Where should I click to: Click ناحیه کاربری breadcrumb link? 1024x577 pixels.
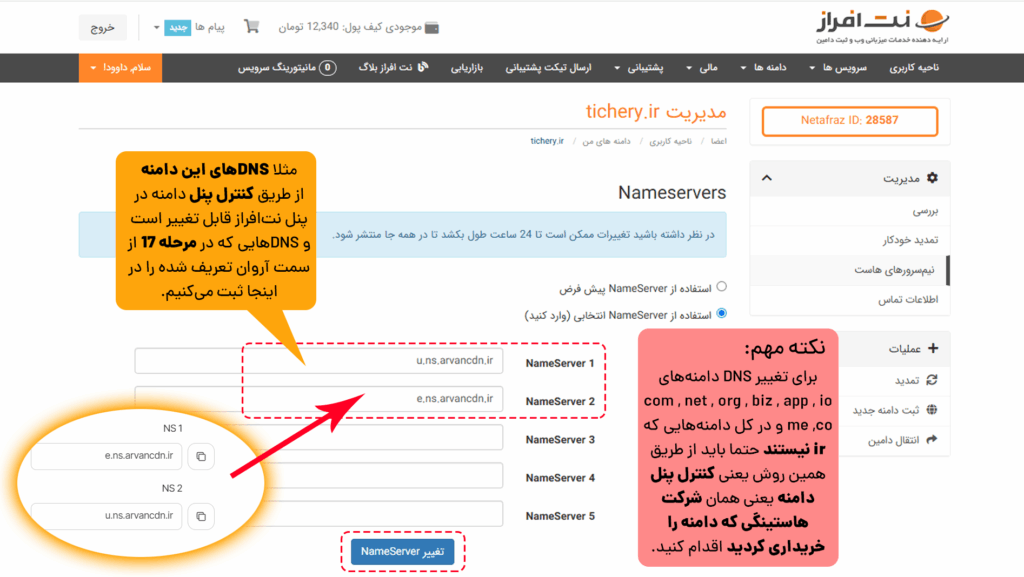(x=670, y=141)
